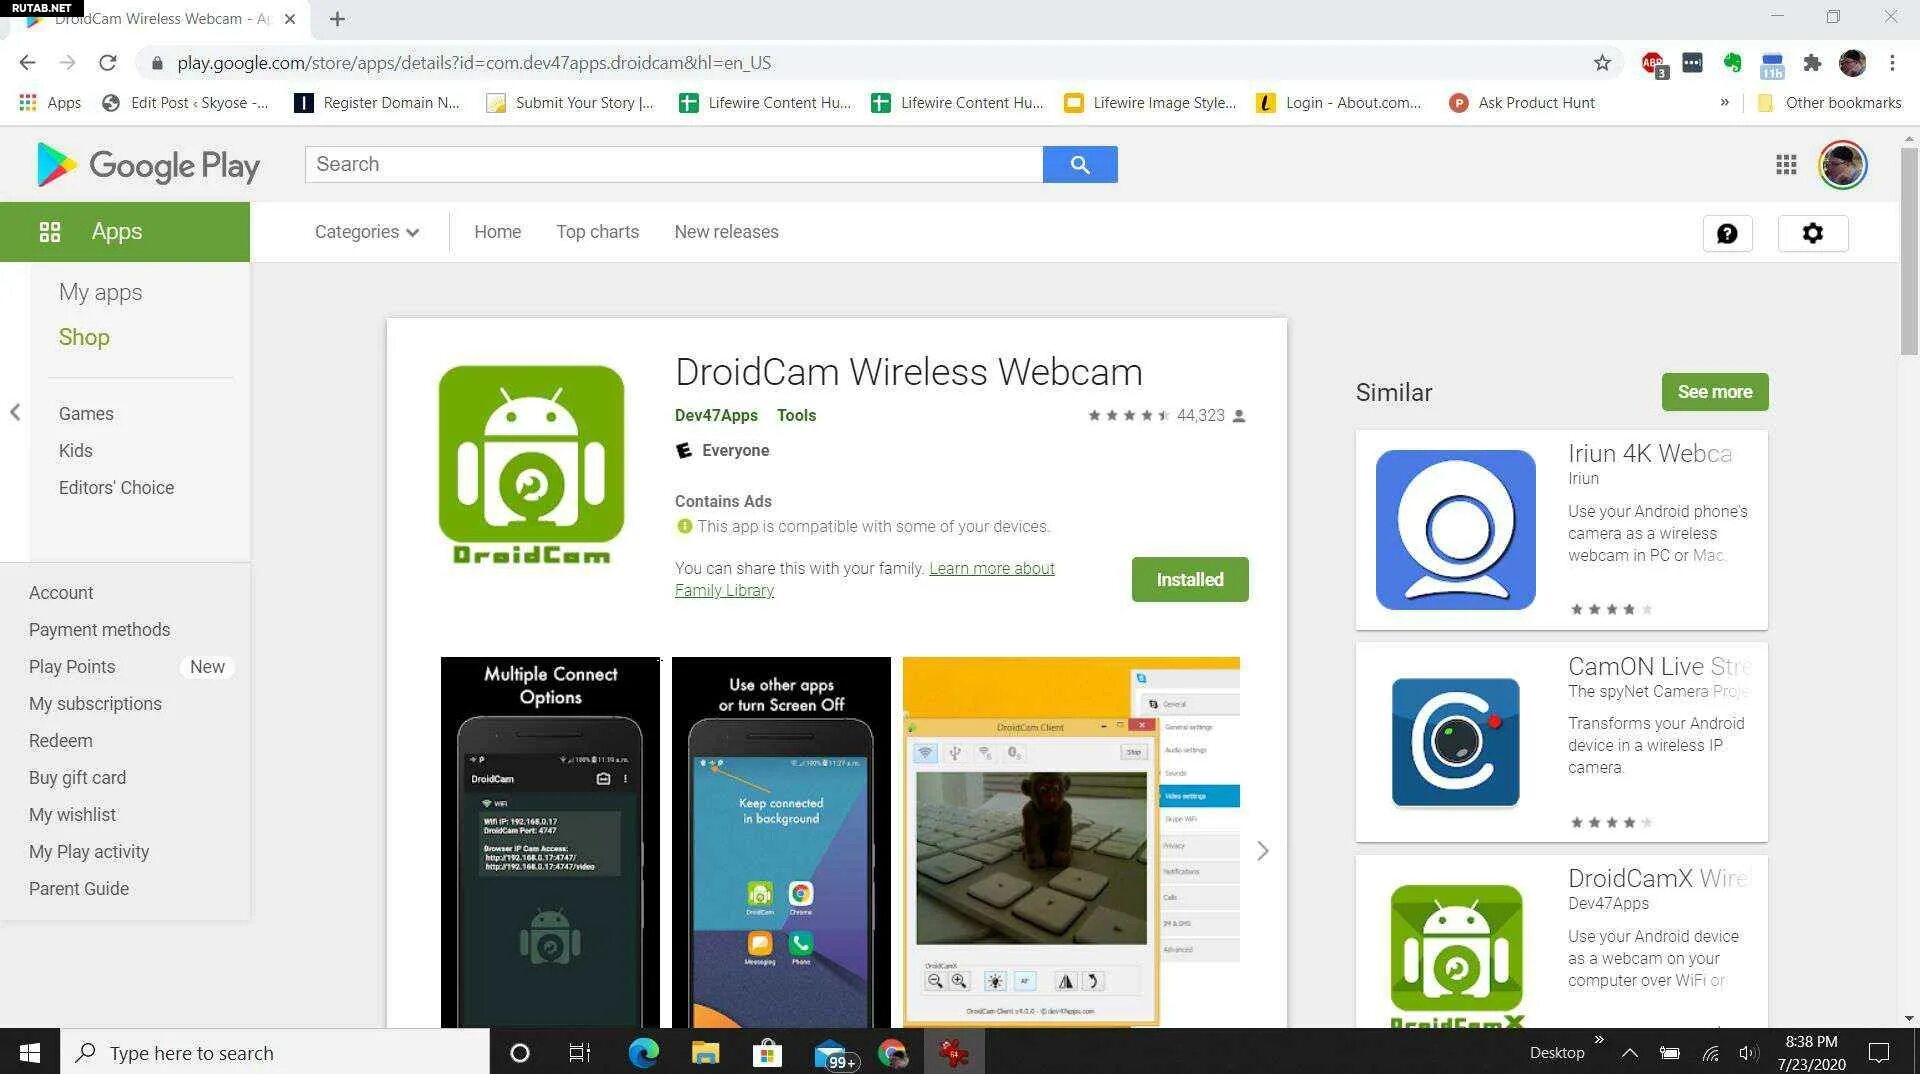Open Ask Product Hunt bookmark

point(1521,102)
